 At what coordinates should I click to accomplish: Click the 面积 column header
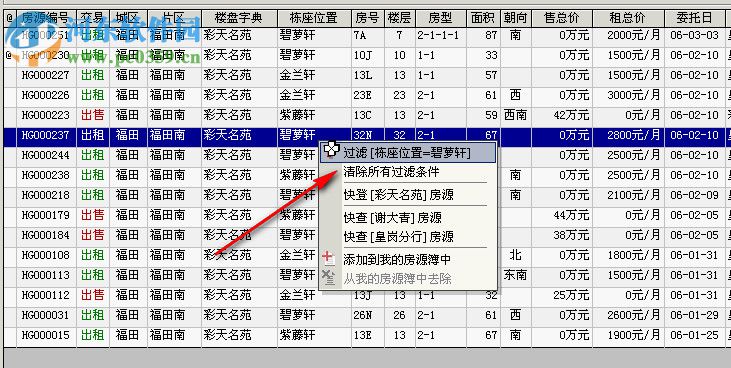point(483,18)
